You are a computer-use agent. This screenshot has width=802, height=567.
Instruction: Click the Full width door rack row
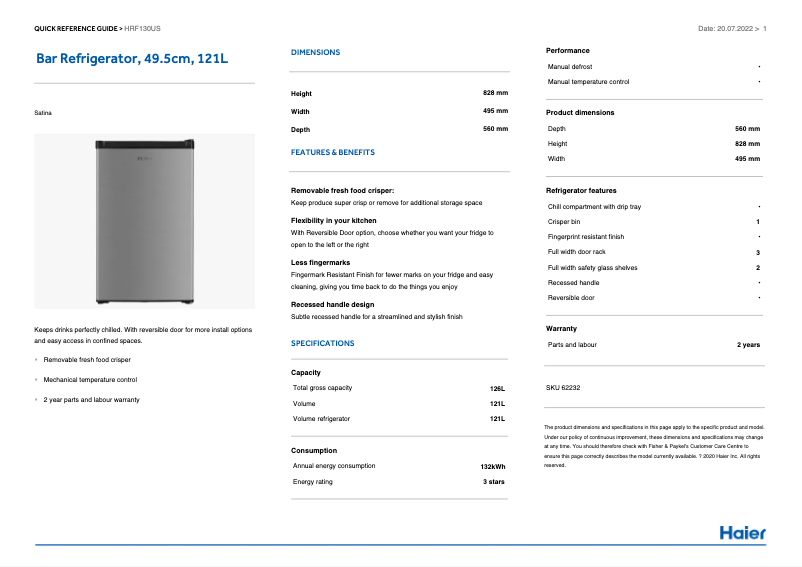pos(653,253)
